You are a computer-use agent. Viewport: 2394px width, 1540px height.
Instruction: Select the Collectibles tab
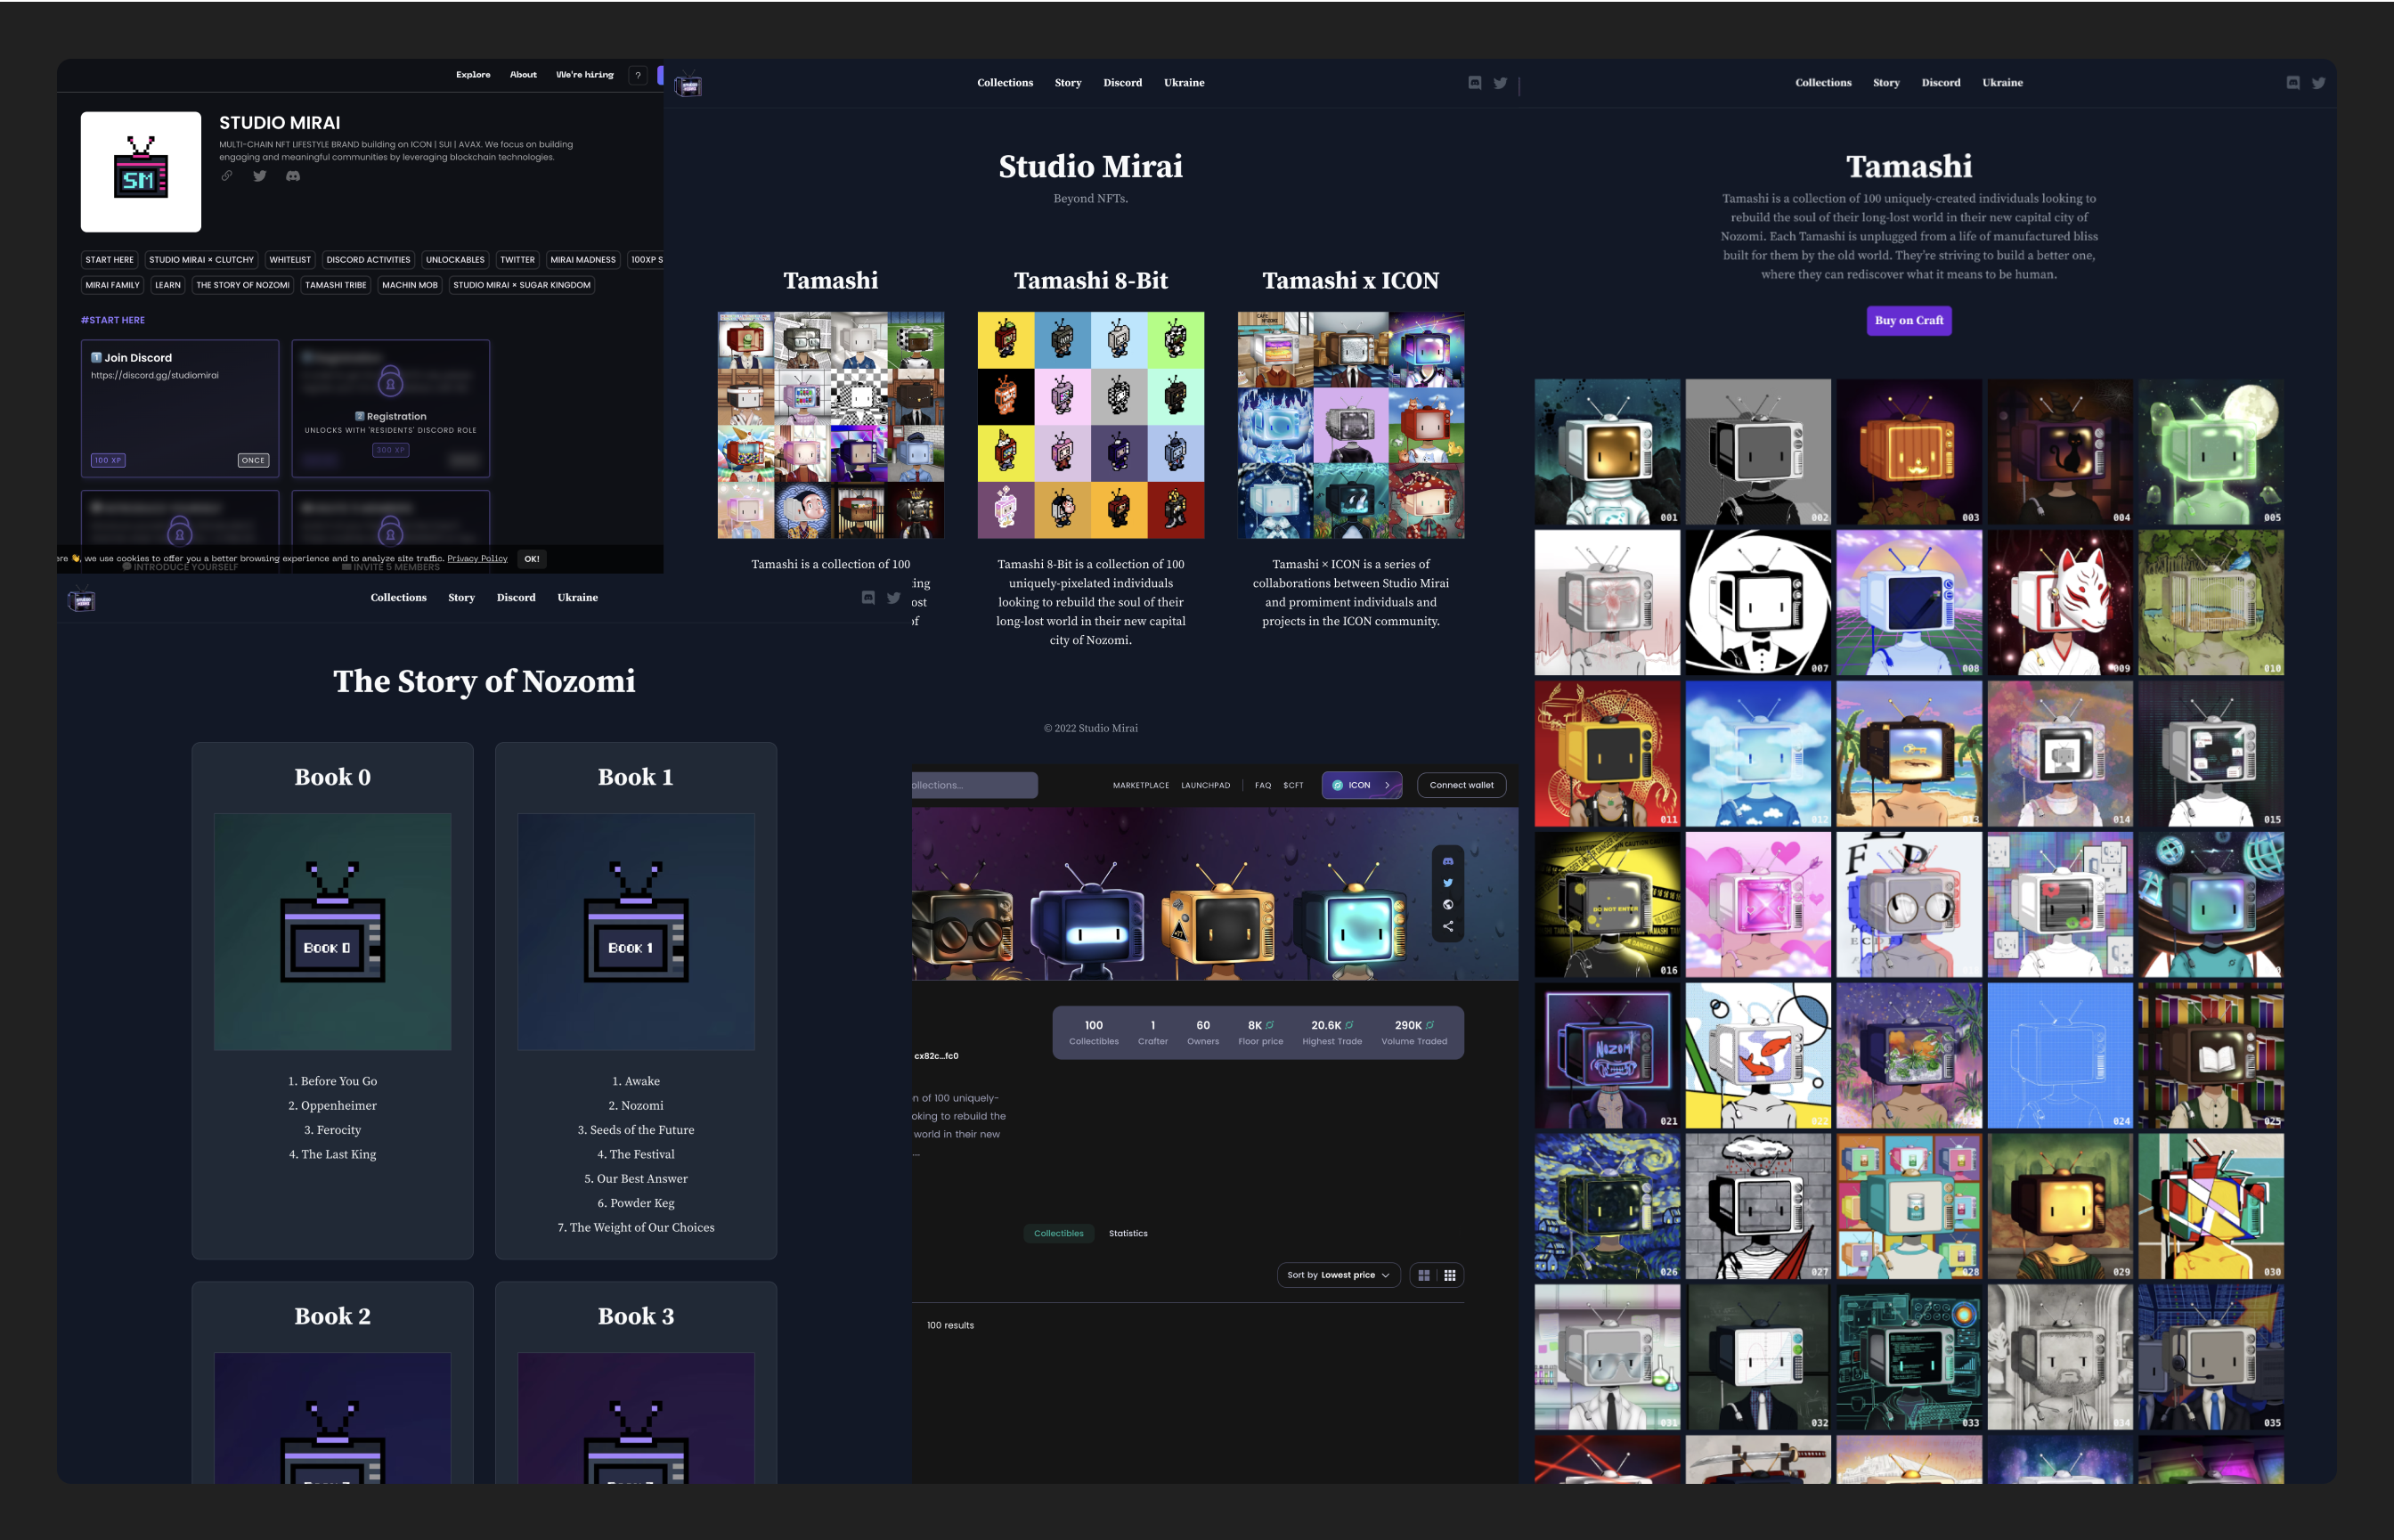[1058, 1233]
